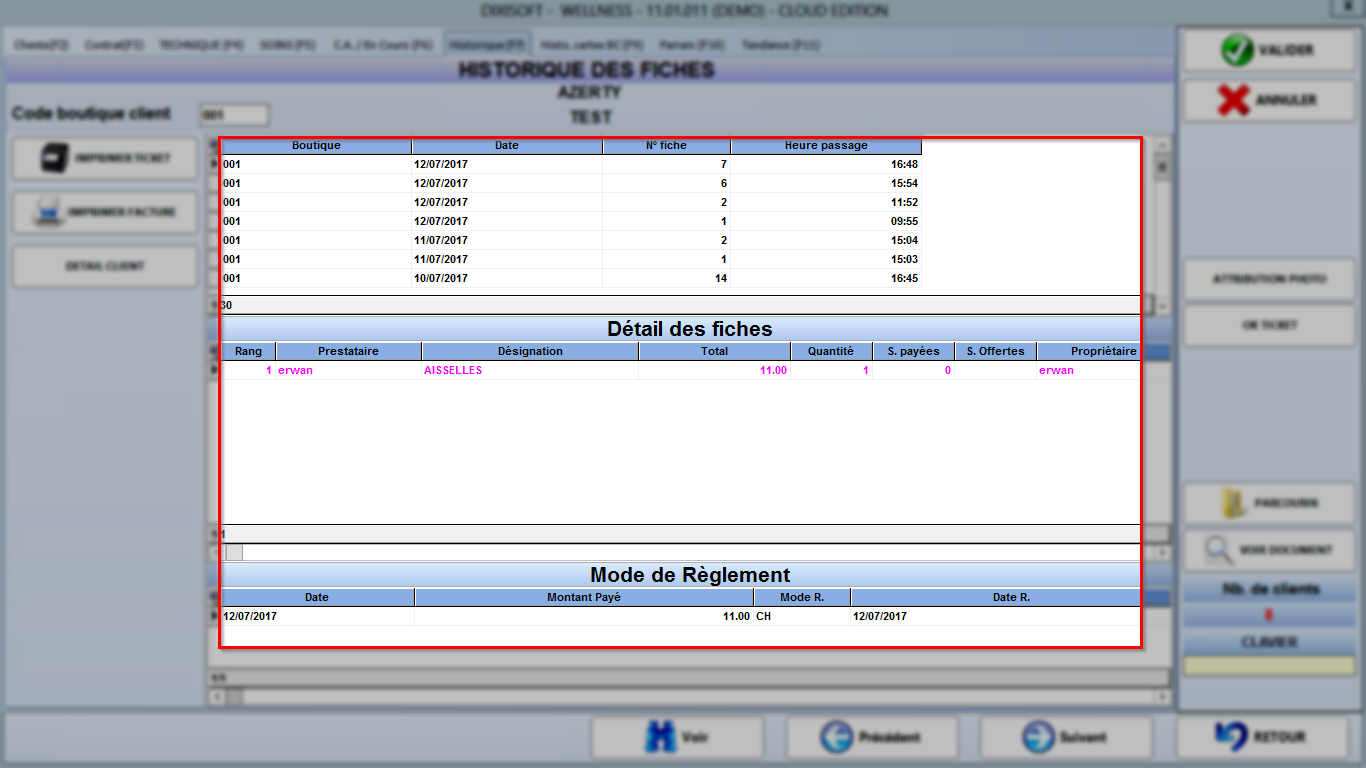Viewport: 1366px width, 768px height.
Task: Click the Montant Payé column header
Action: [x=584, y=597]
